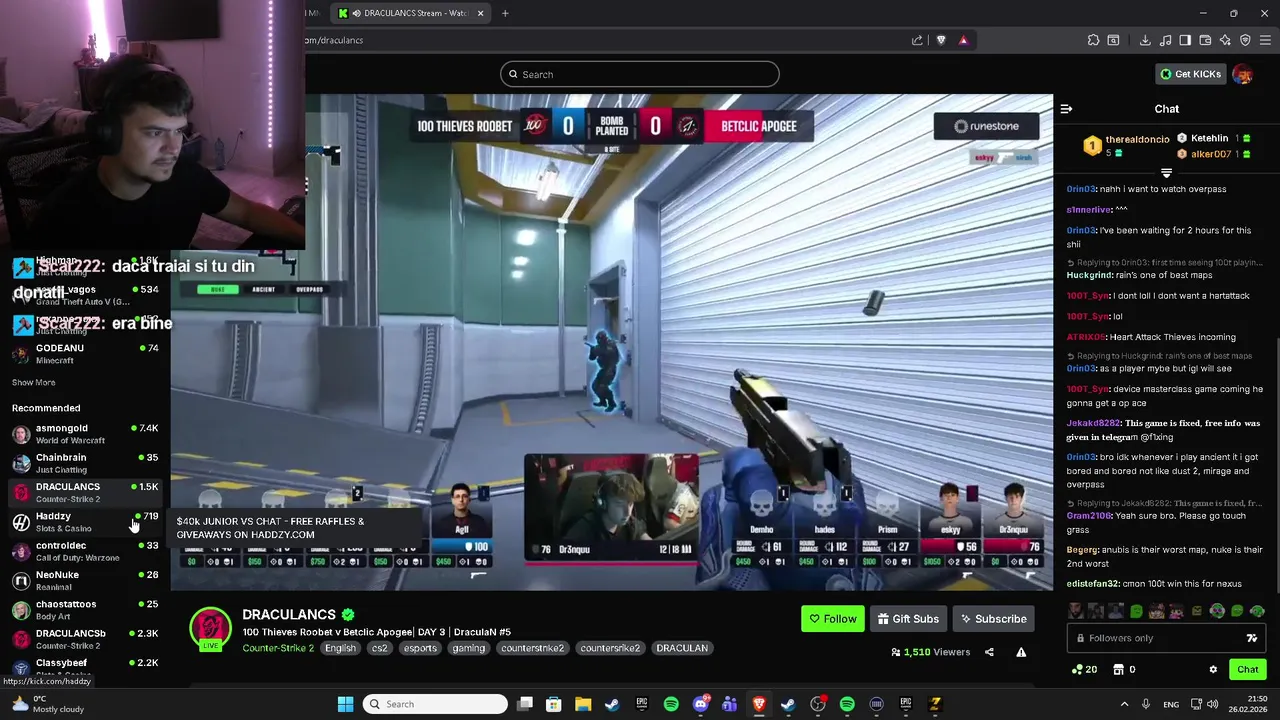Open Microsoft Teams from the taskbar

729,704
